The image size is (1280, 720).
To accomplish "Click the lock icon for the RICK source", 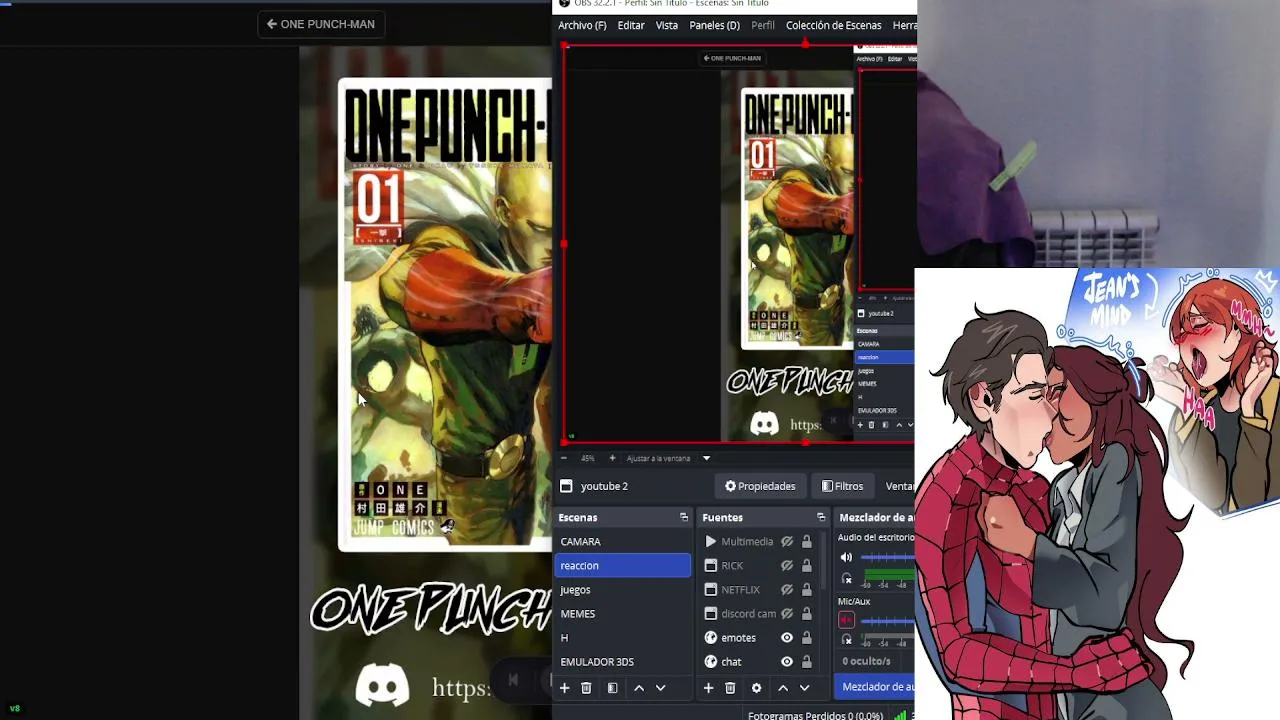I will click(x=806, y=565).
